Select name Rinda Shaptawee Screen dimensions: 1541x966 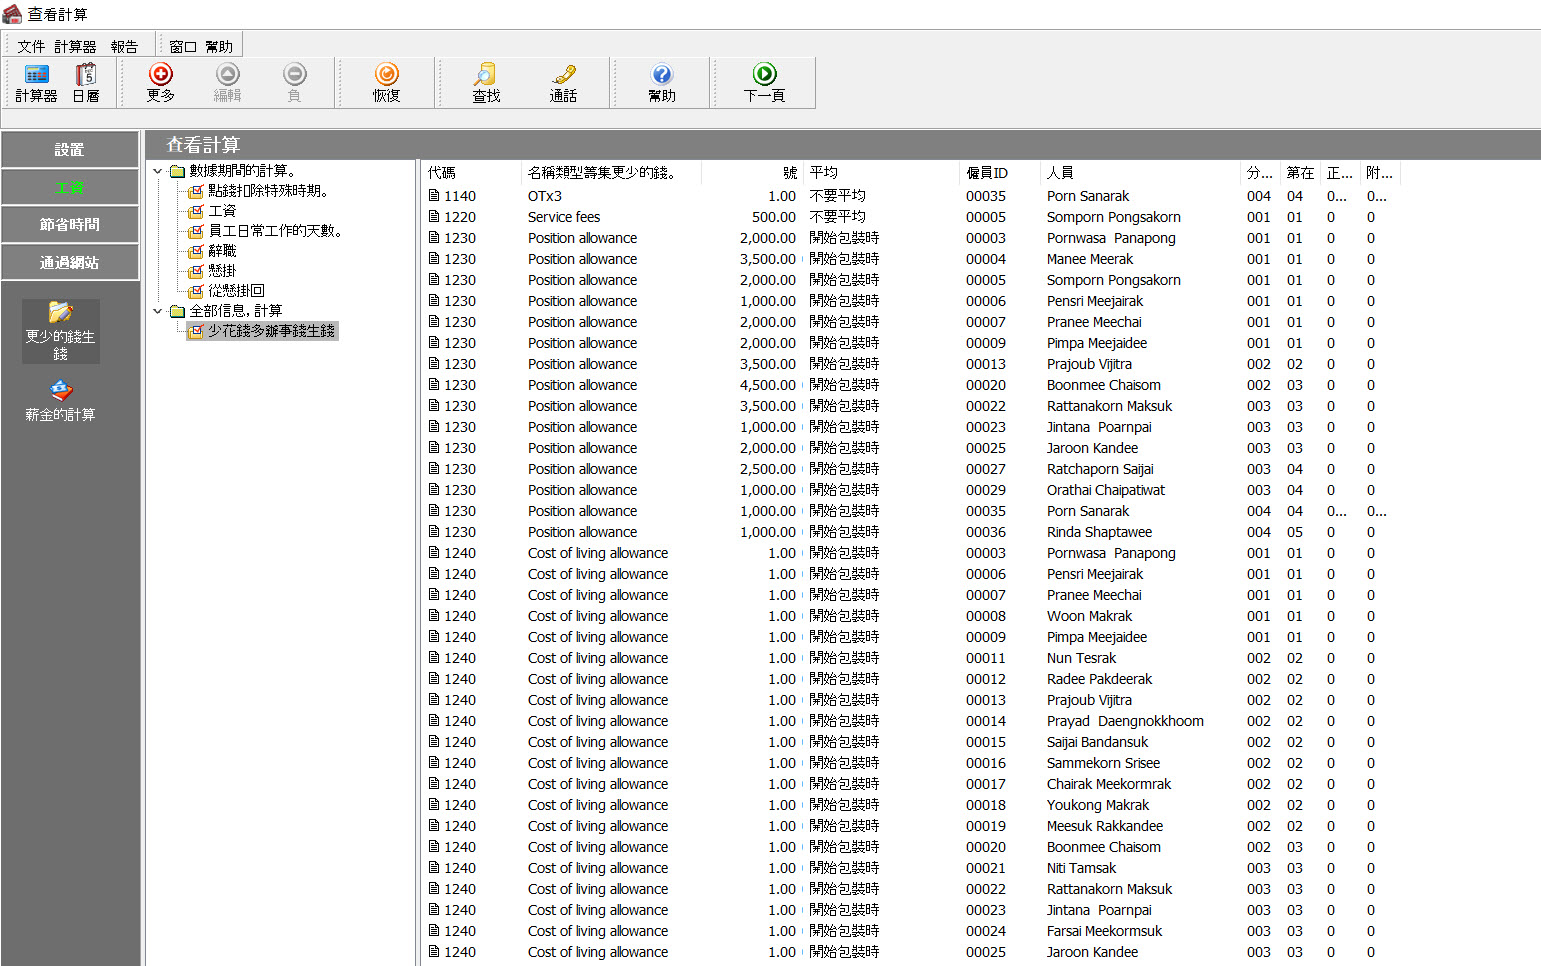click(x=1099, y=532)
